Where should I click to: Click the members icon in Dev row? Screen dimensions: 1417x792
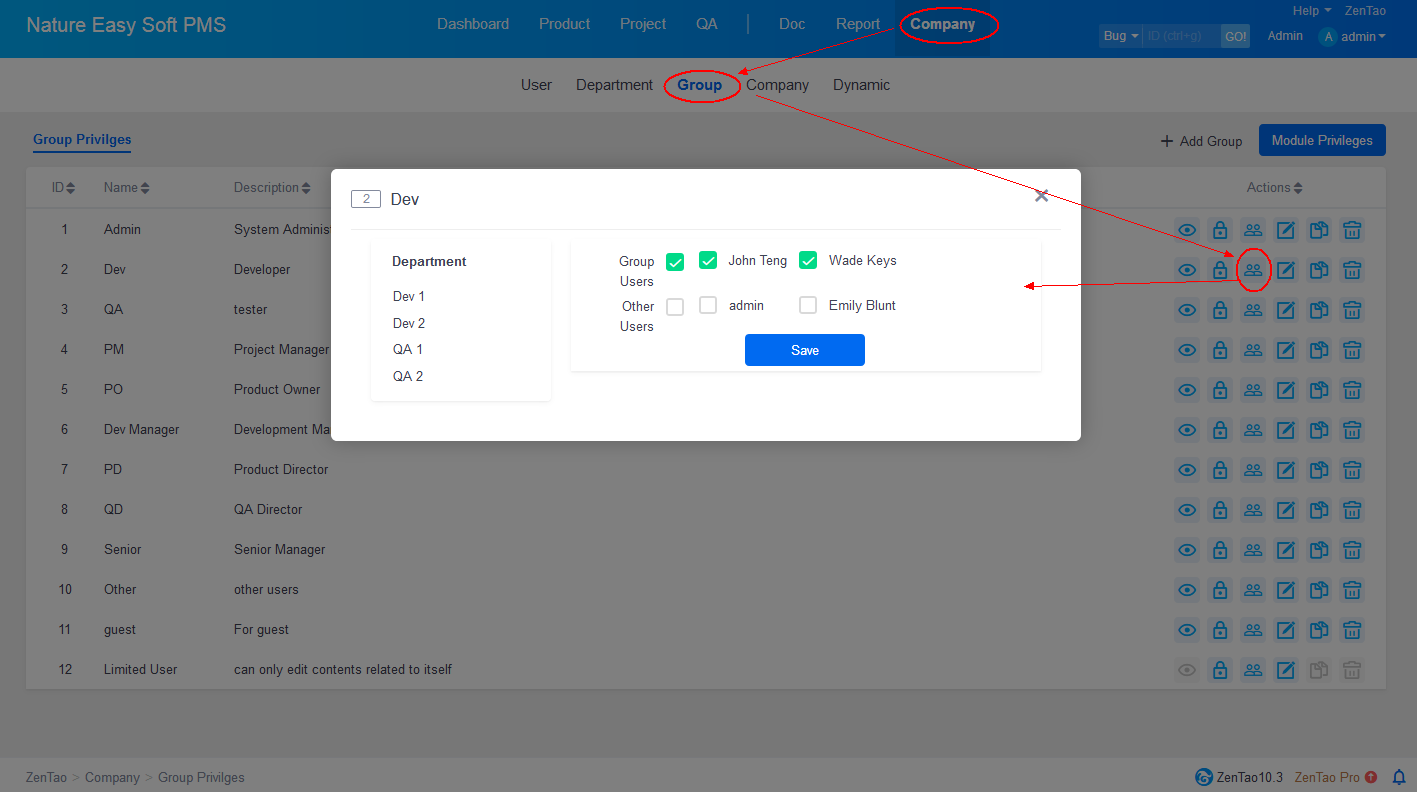pos(1253,270)
